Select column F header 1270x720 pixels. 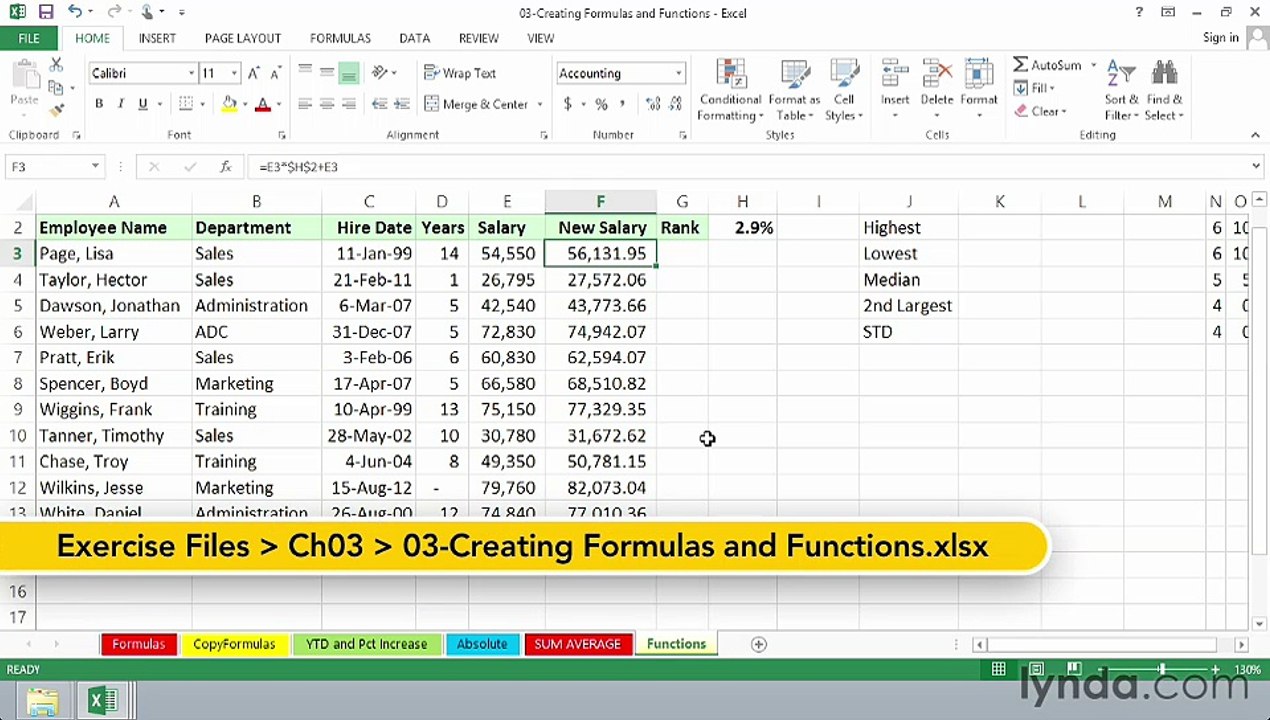[x=600, y=202]
